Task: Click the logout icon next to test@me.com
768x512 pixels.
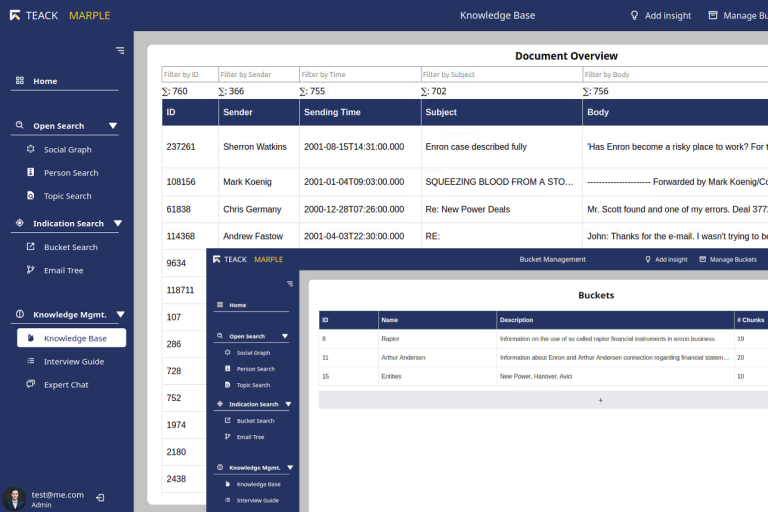Action: 100,498
